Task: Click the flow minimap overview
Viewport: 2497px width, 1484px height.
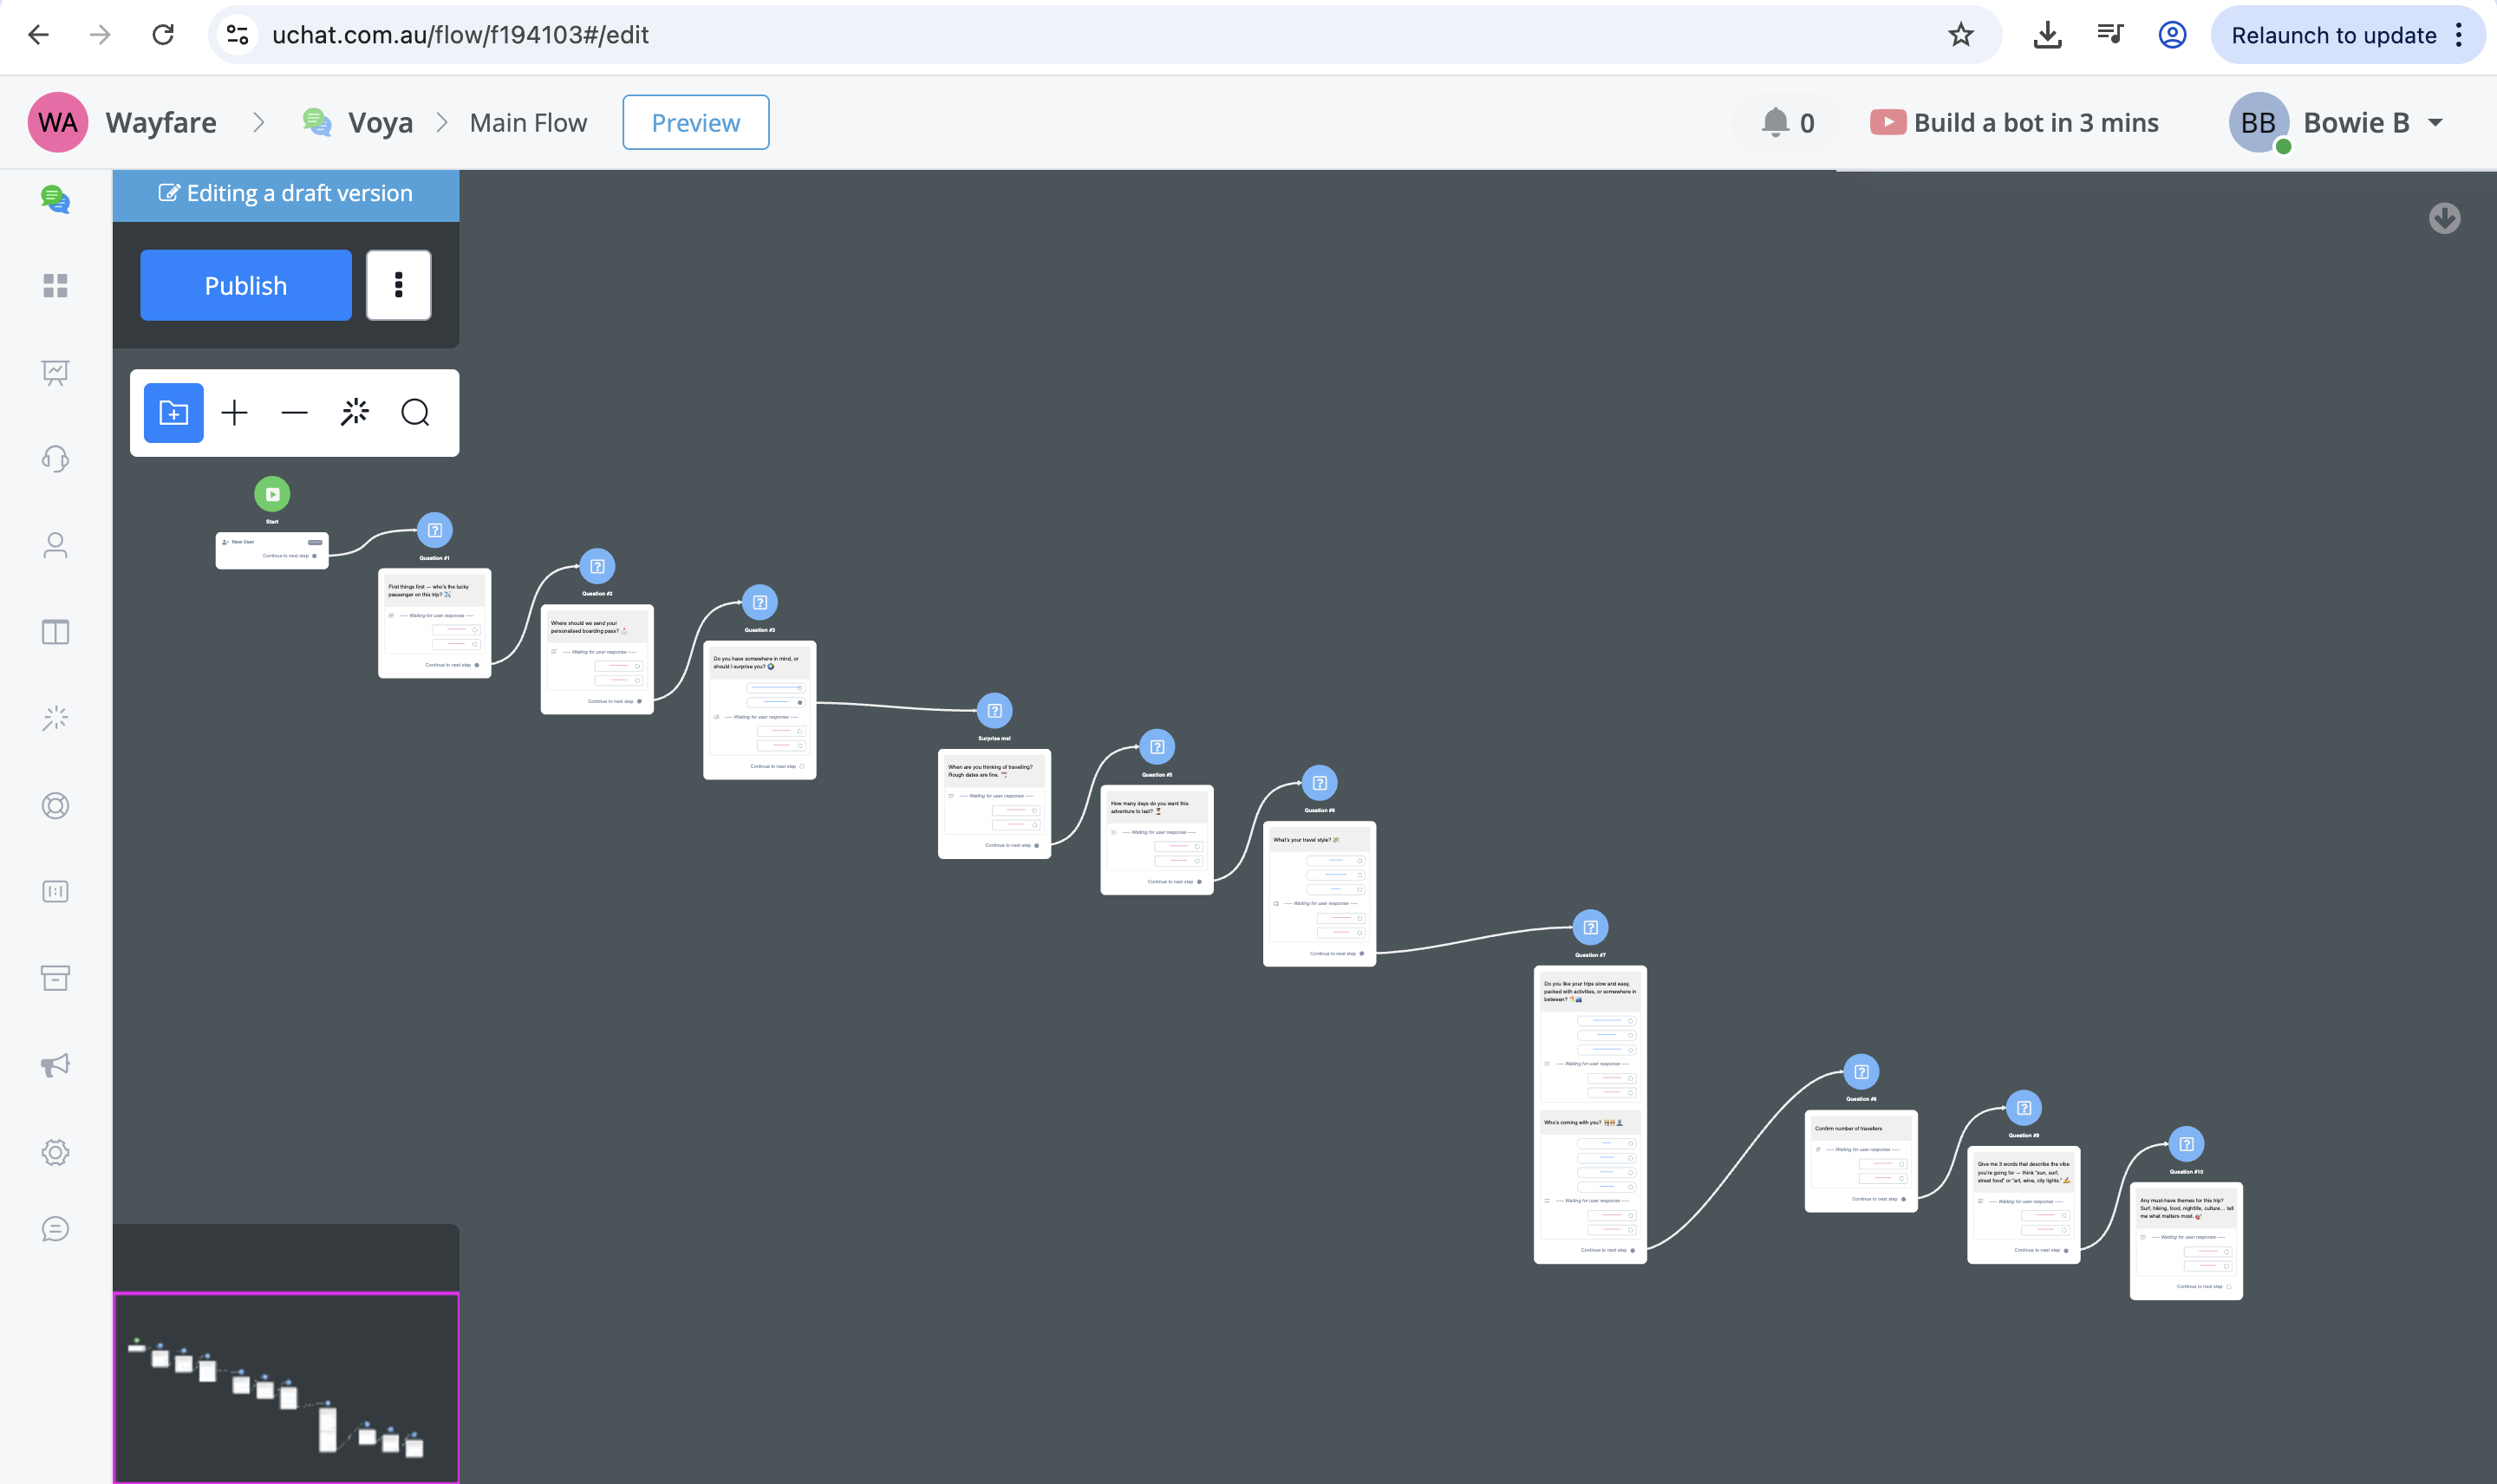Action: [286, 1387]
